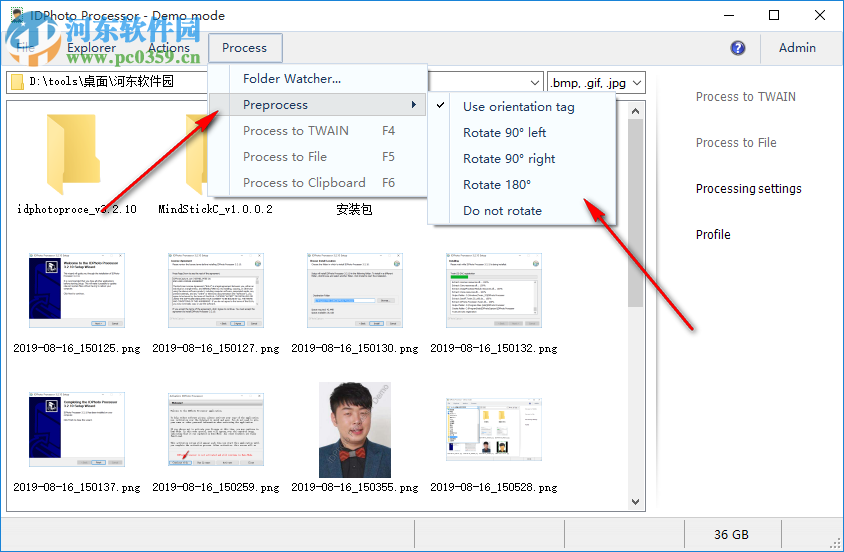Select Rotate 180° option

497,185
